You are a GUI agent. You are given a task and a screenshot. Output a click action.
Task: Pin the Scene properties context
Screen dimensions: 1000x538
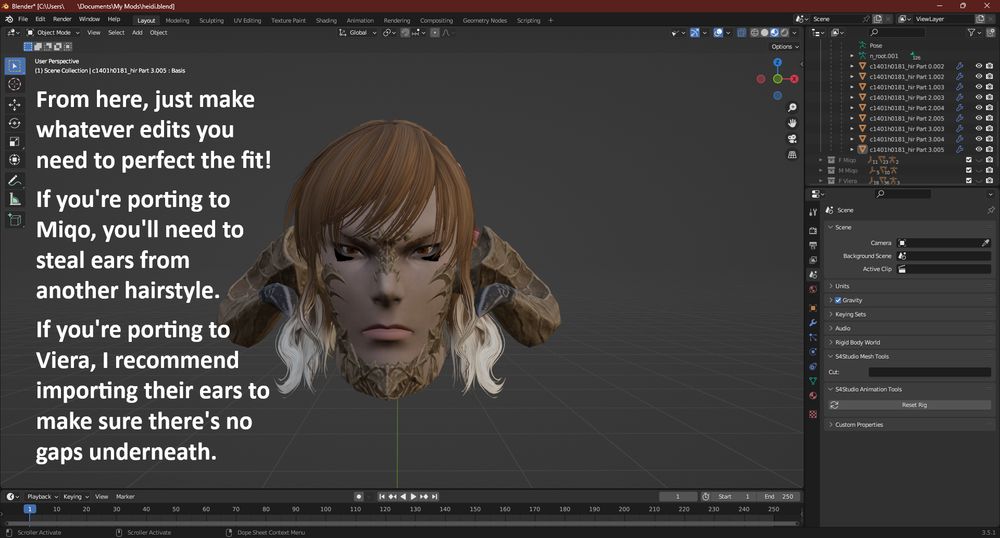[990, 210]
